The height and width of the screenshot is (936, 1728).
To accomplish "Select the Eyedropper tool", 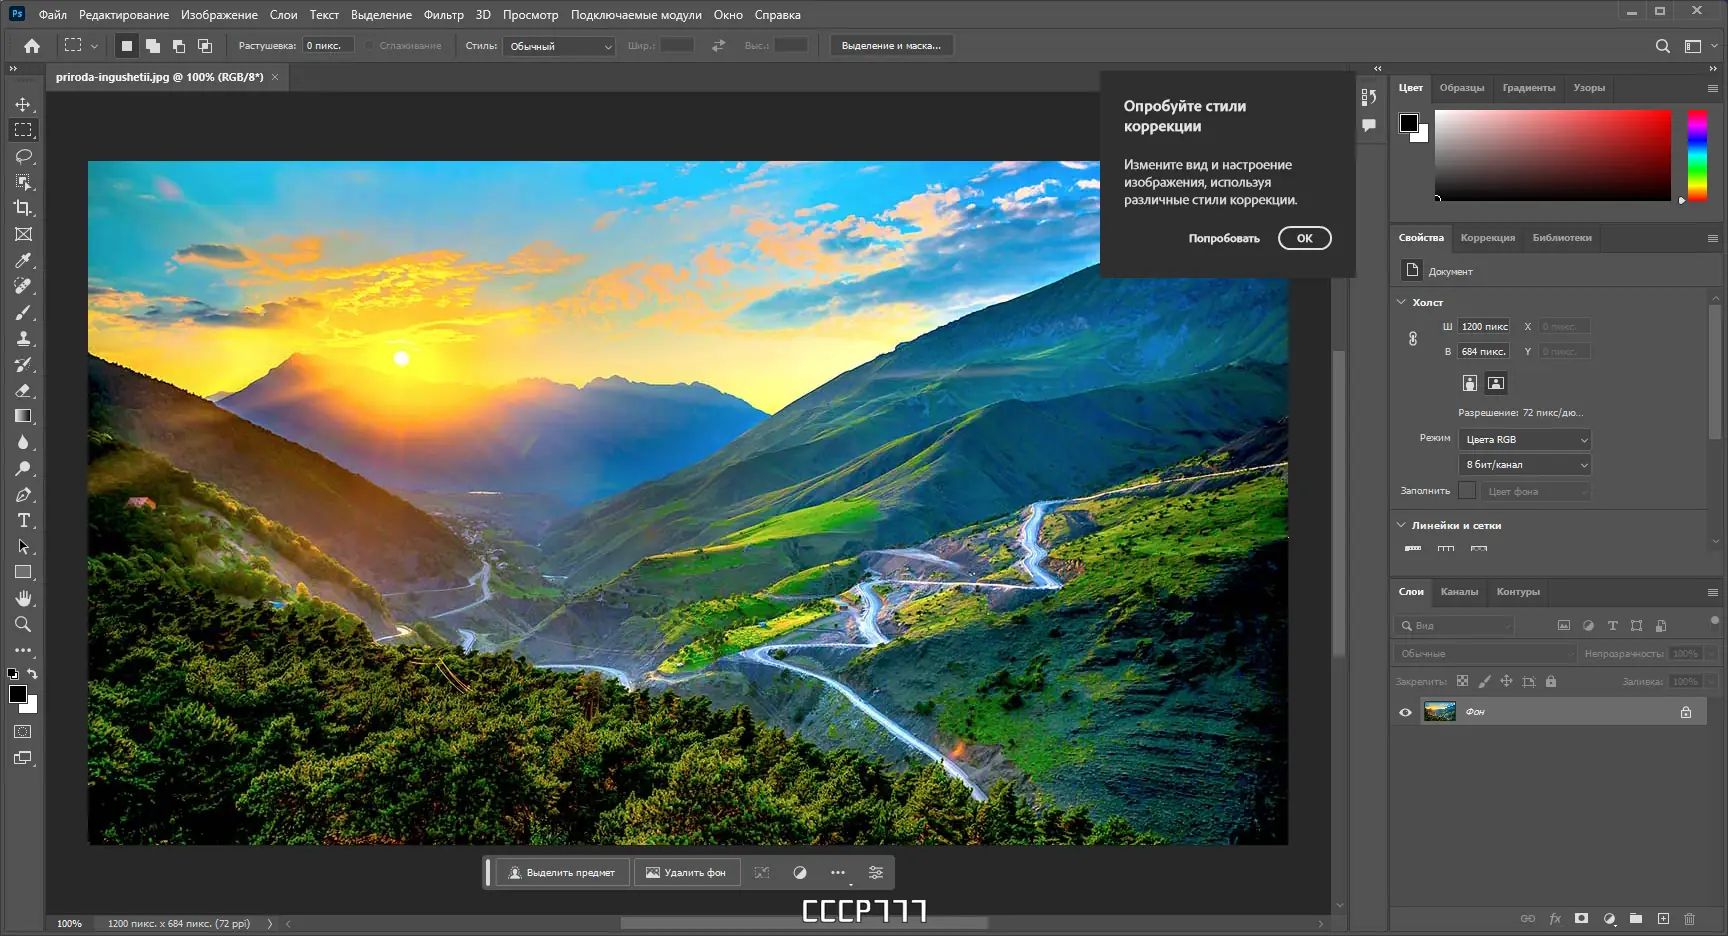I will pos(22,260).
